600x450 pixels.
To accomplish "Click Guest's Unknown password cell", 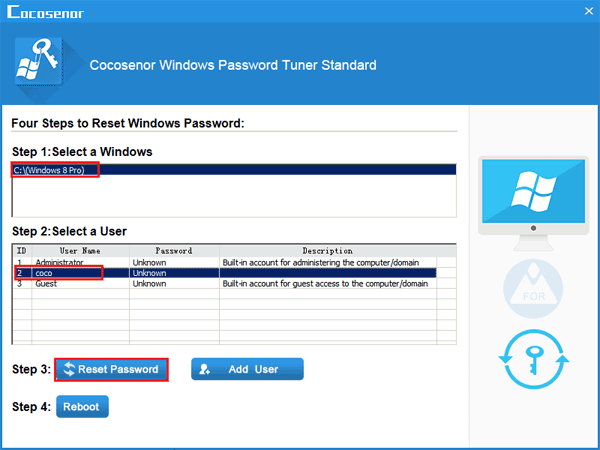I will 174,284.
